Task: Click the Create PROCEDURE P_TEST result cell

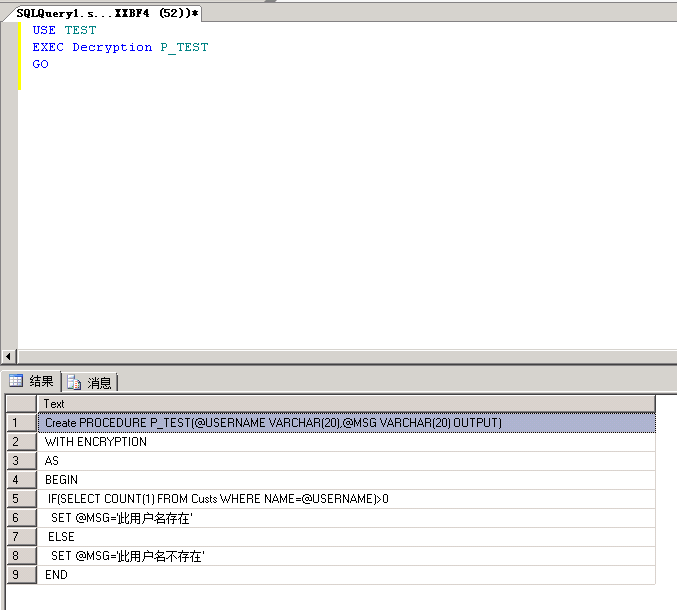Action: 347,423
